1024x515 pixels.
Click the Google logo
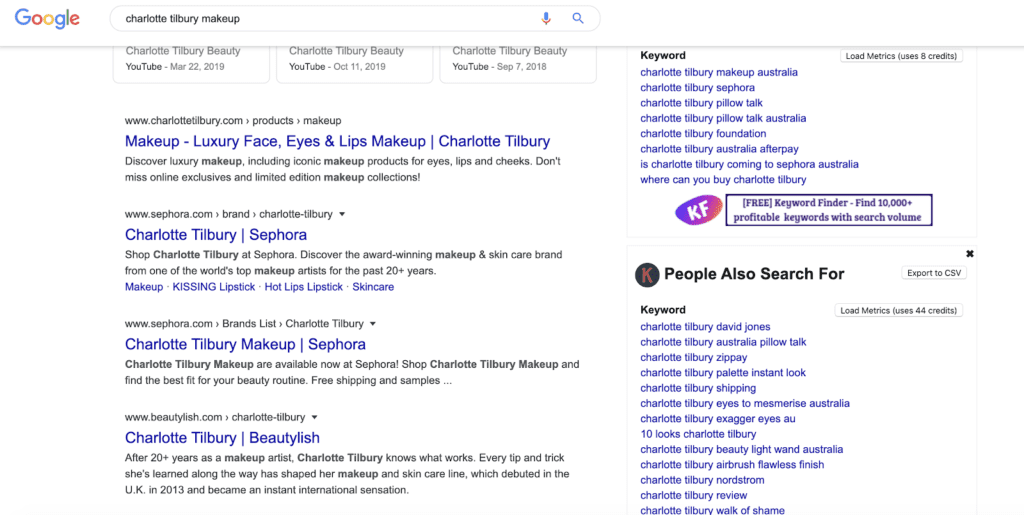click(47, 19)
